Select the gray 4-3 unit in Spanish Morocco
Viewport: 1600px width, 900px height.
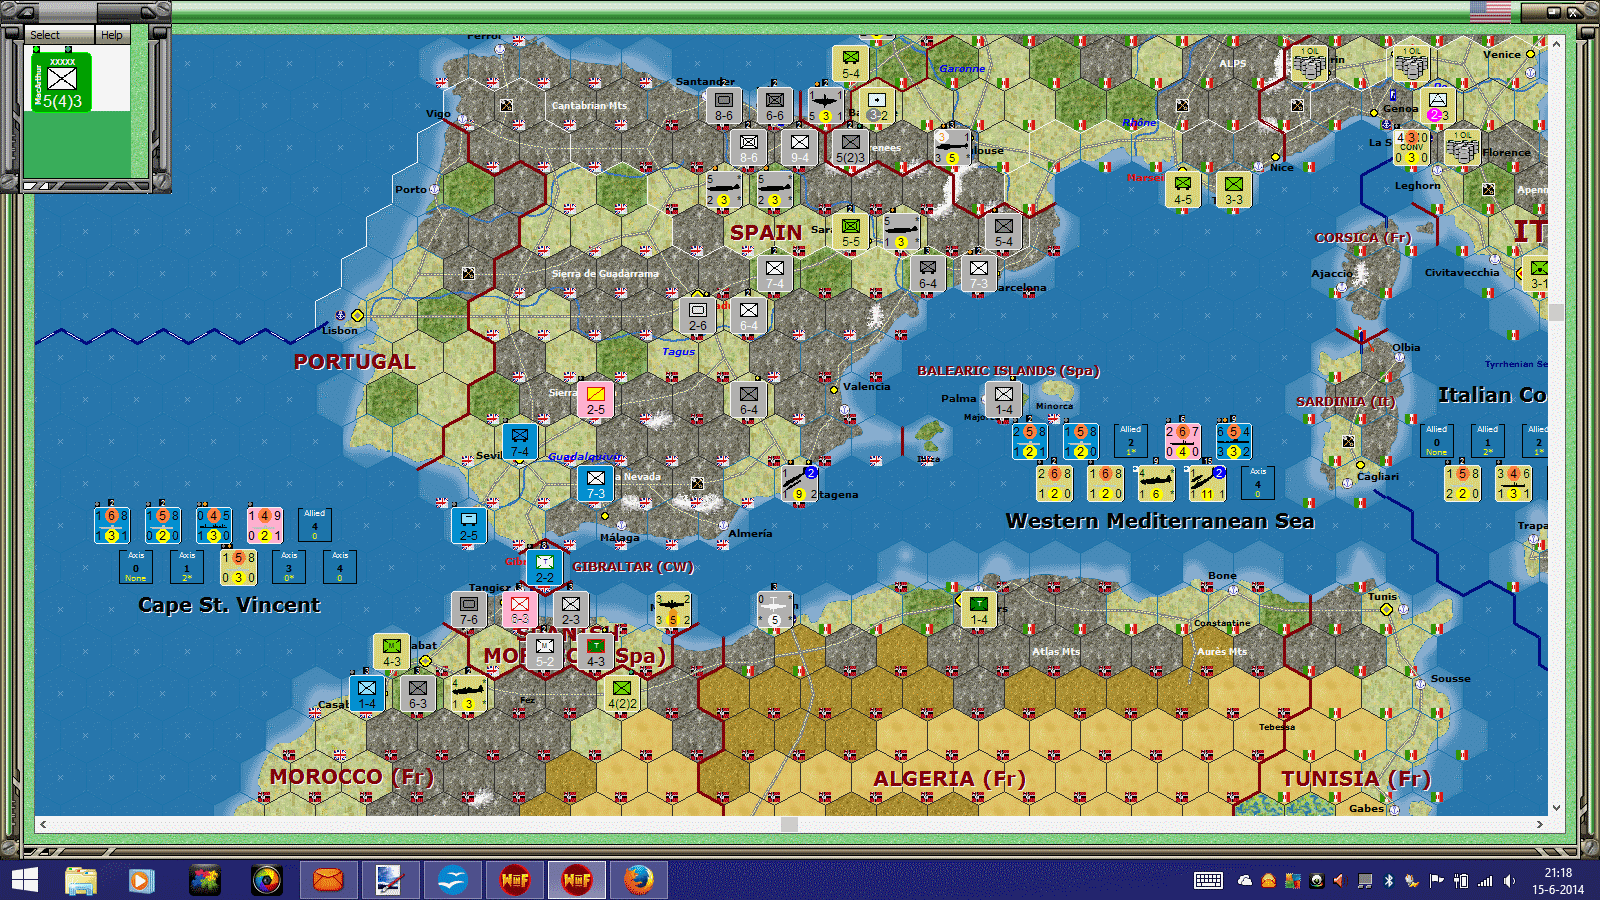pyautogui.click(x=595, y=652)
